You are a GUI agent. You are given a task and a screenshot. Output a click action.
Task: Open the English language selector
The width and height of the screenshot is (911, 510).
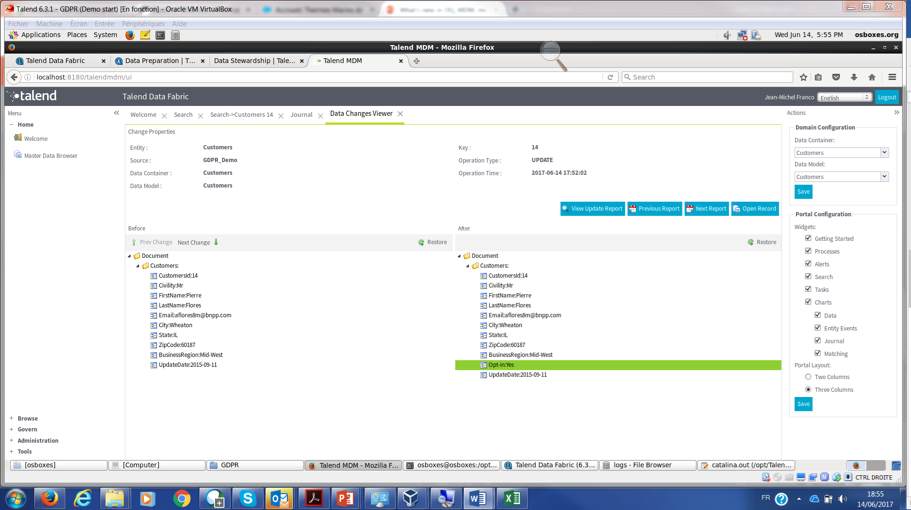coord(844,98)
